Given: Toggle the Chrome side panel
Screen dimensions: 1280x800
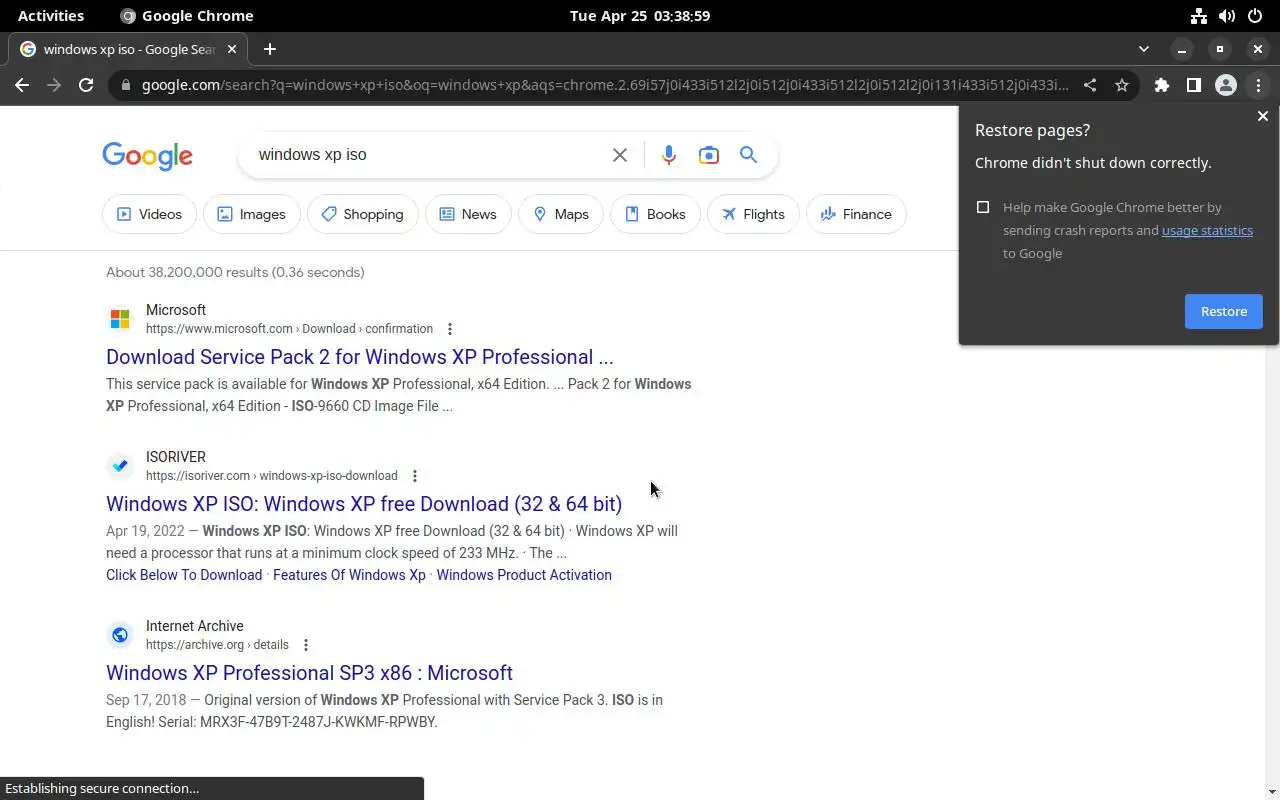Looking at the screenshot, I should pyautogui.click(x=1193, y=85).
